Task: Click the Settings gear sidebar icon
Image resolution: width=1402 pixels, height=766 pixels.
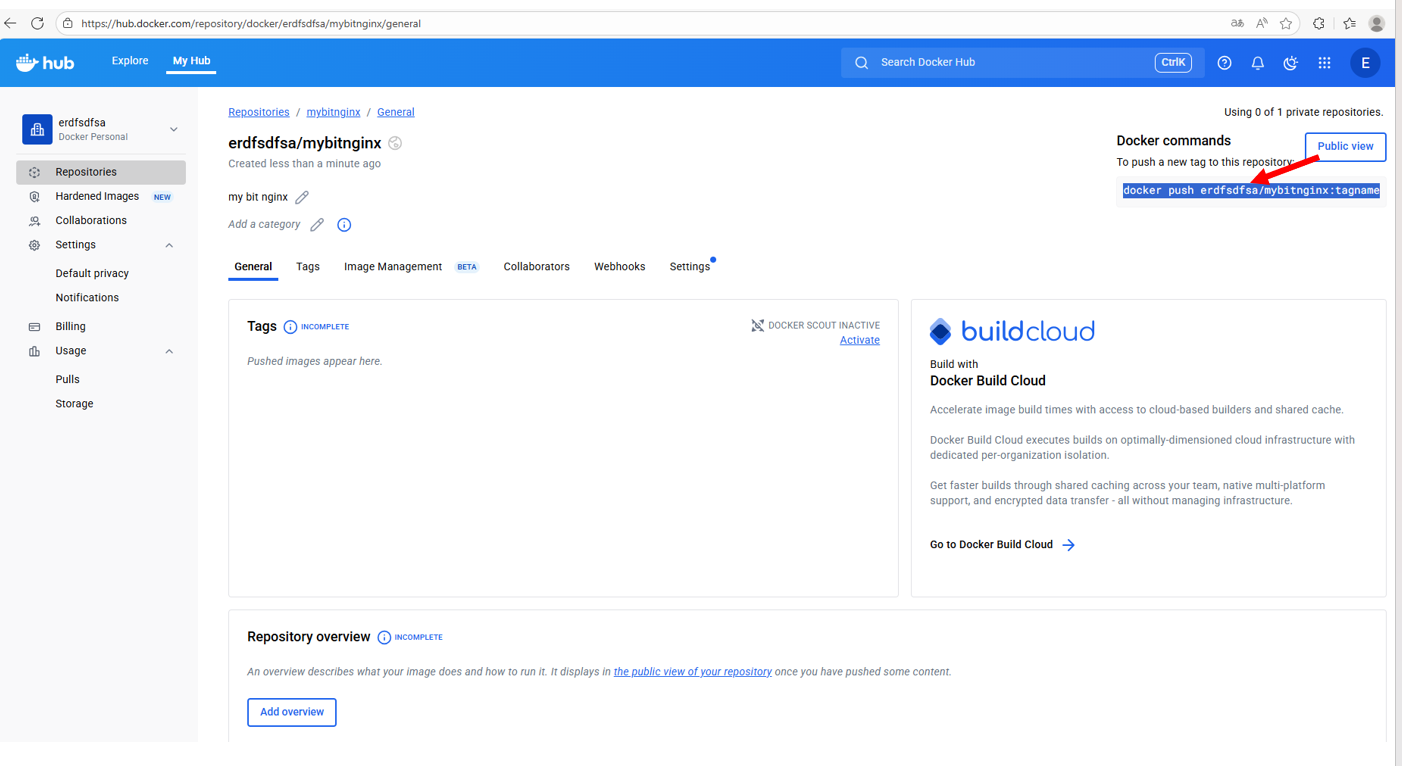Action: pyautogui.click(x=35, y=245)
